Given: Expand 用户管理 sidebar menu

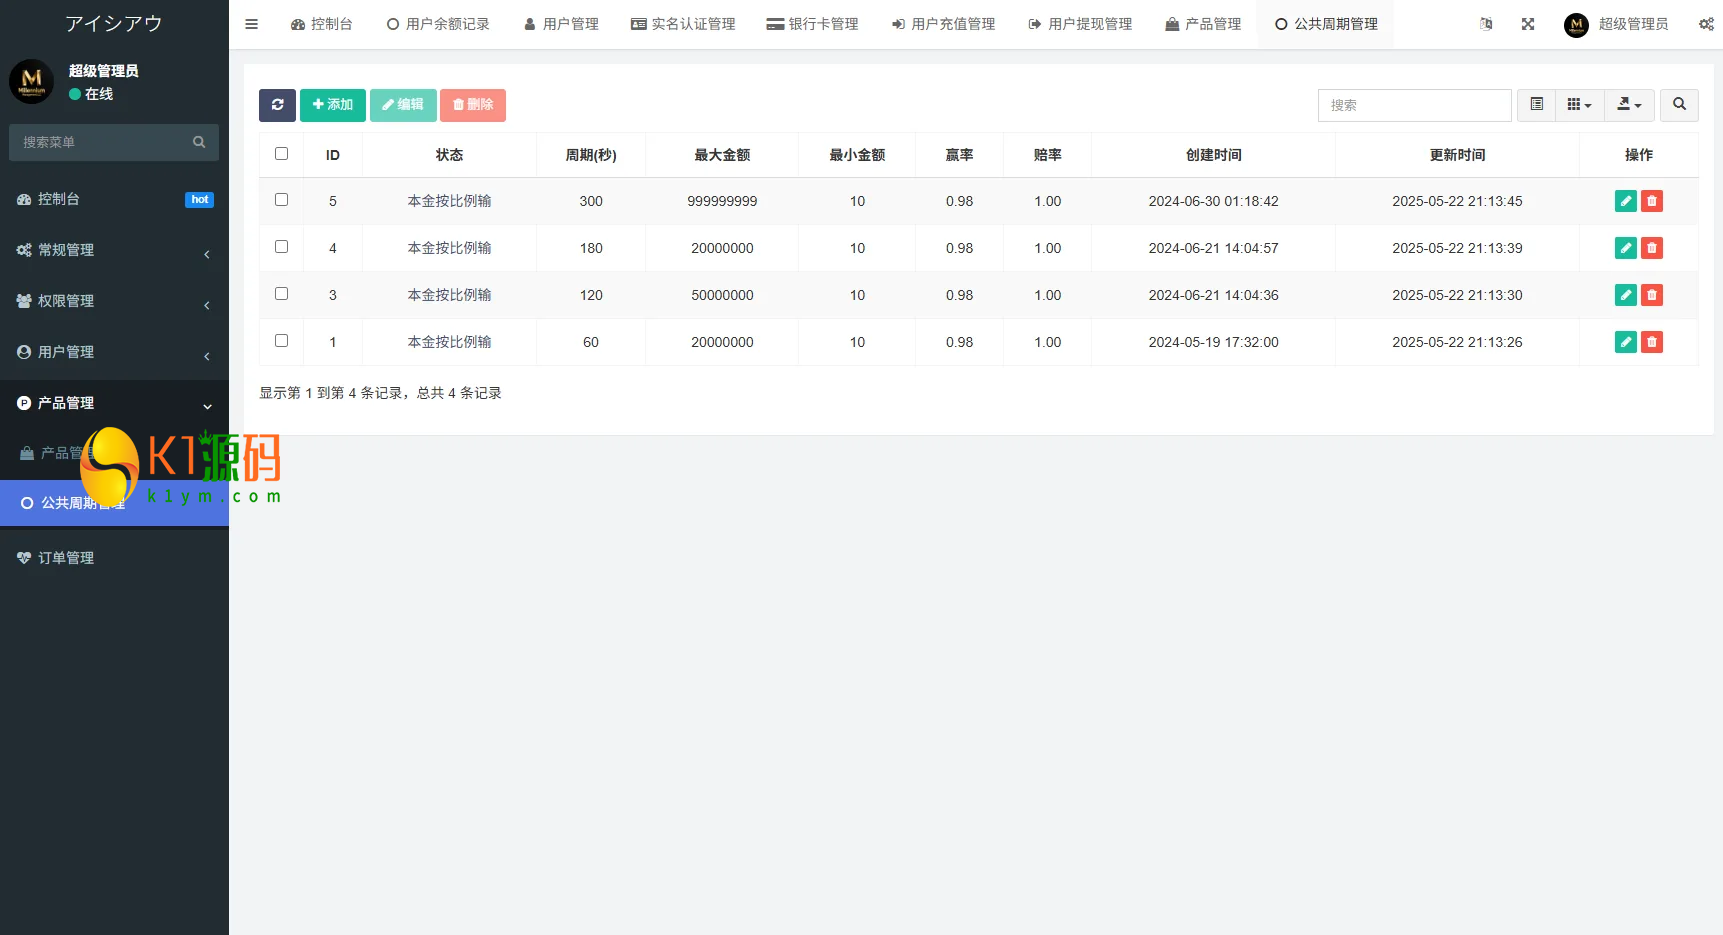Looking at the screenshot, I should pyautogui.click(x=114, y=352).
